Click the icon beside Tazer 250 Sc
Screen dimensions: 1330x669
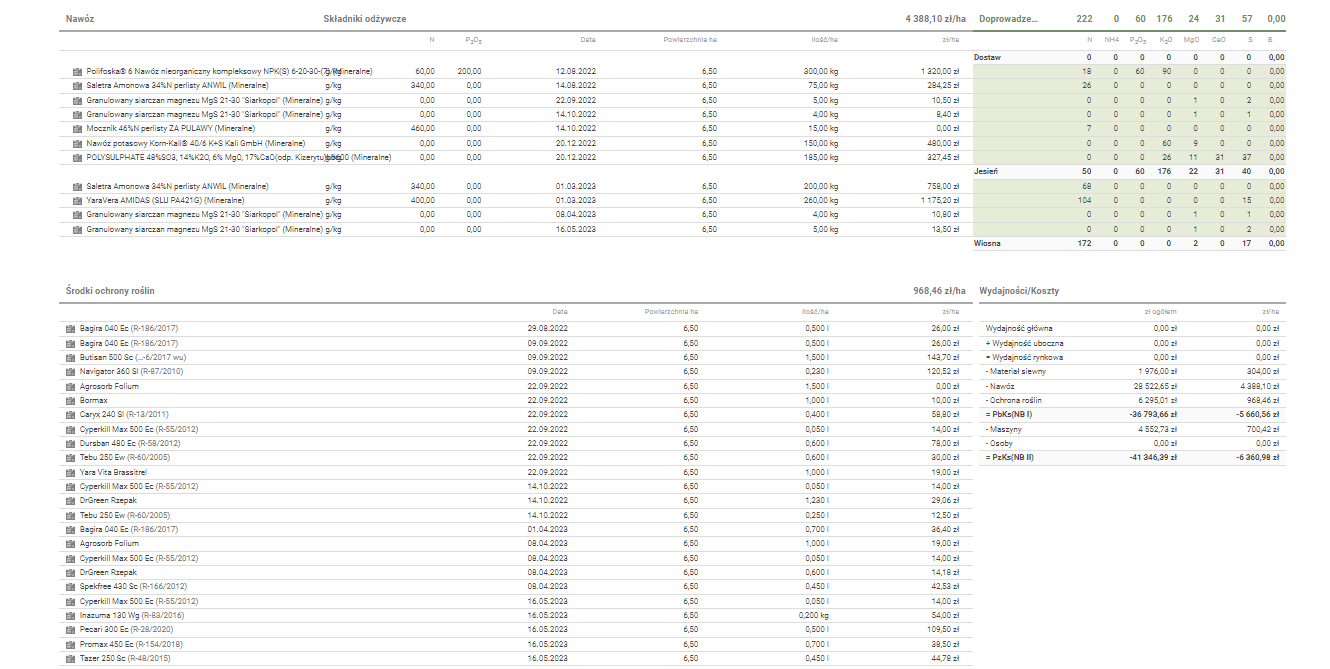point(70,659)
